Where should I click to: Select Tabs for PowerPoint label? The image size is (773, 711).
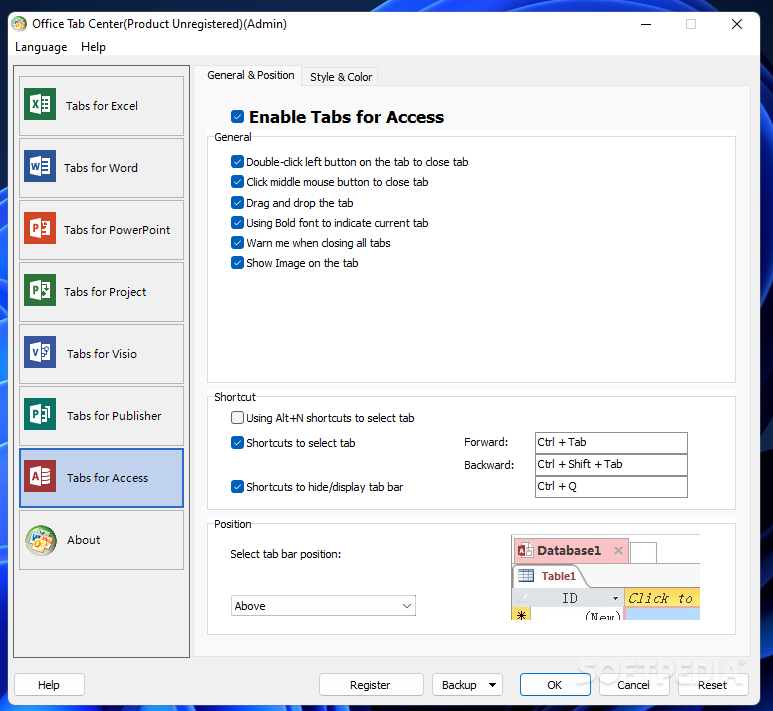pyautogui.click(x=117, y=230)
